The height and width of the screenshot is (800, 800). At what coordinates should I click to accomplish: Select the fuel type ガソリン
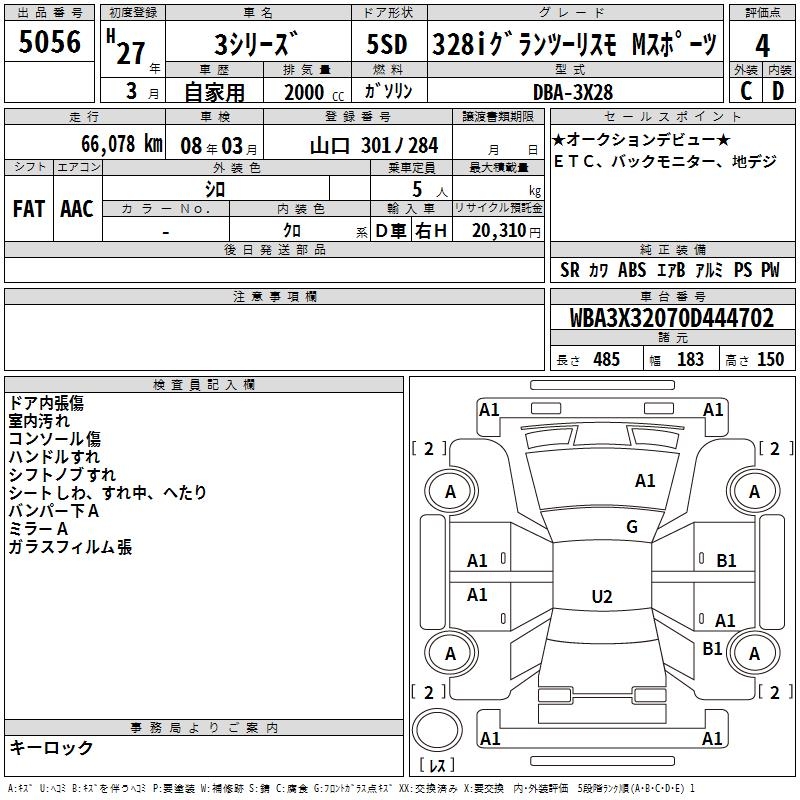388,91
